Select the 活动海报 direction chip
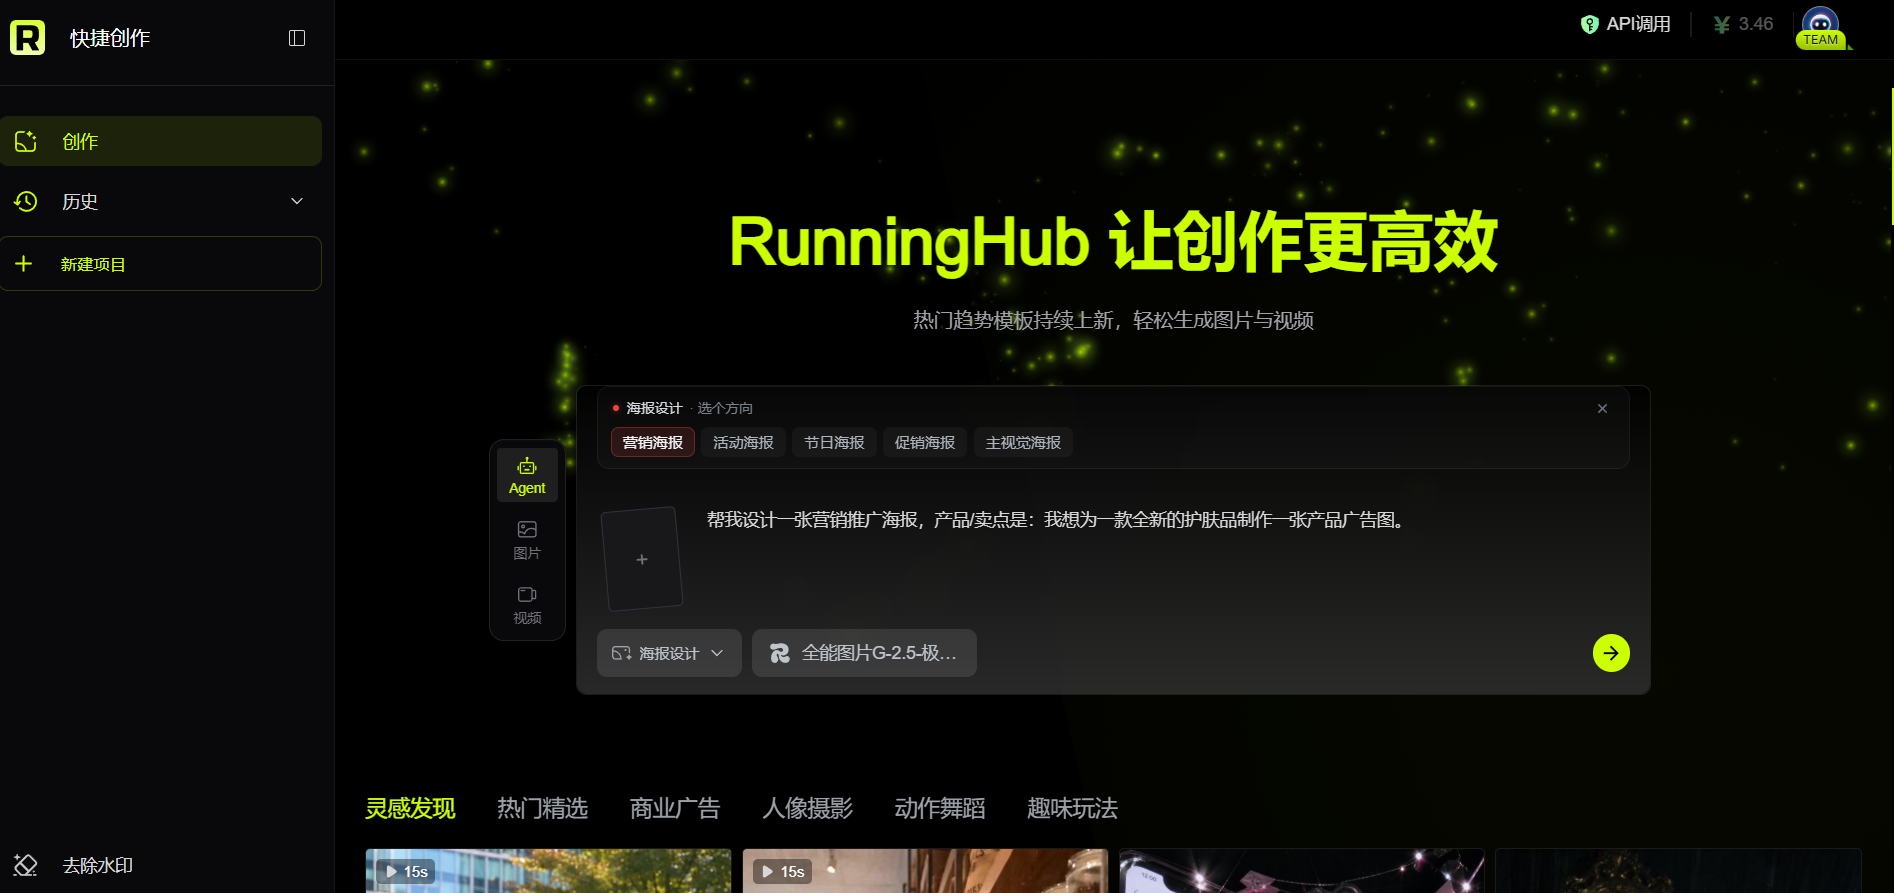Image resolution: width=1894 pixels, height=893 pixels. pos(743,442)
